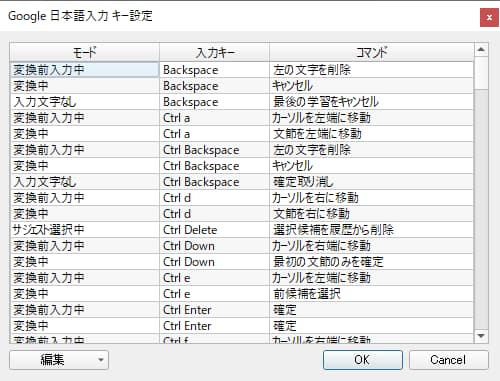This screenshot has height=381, width=500.
Task: Select the 左の文字を削除 cell in Backspace row
Action: tap(371, 70)
